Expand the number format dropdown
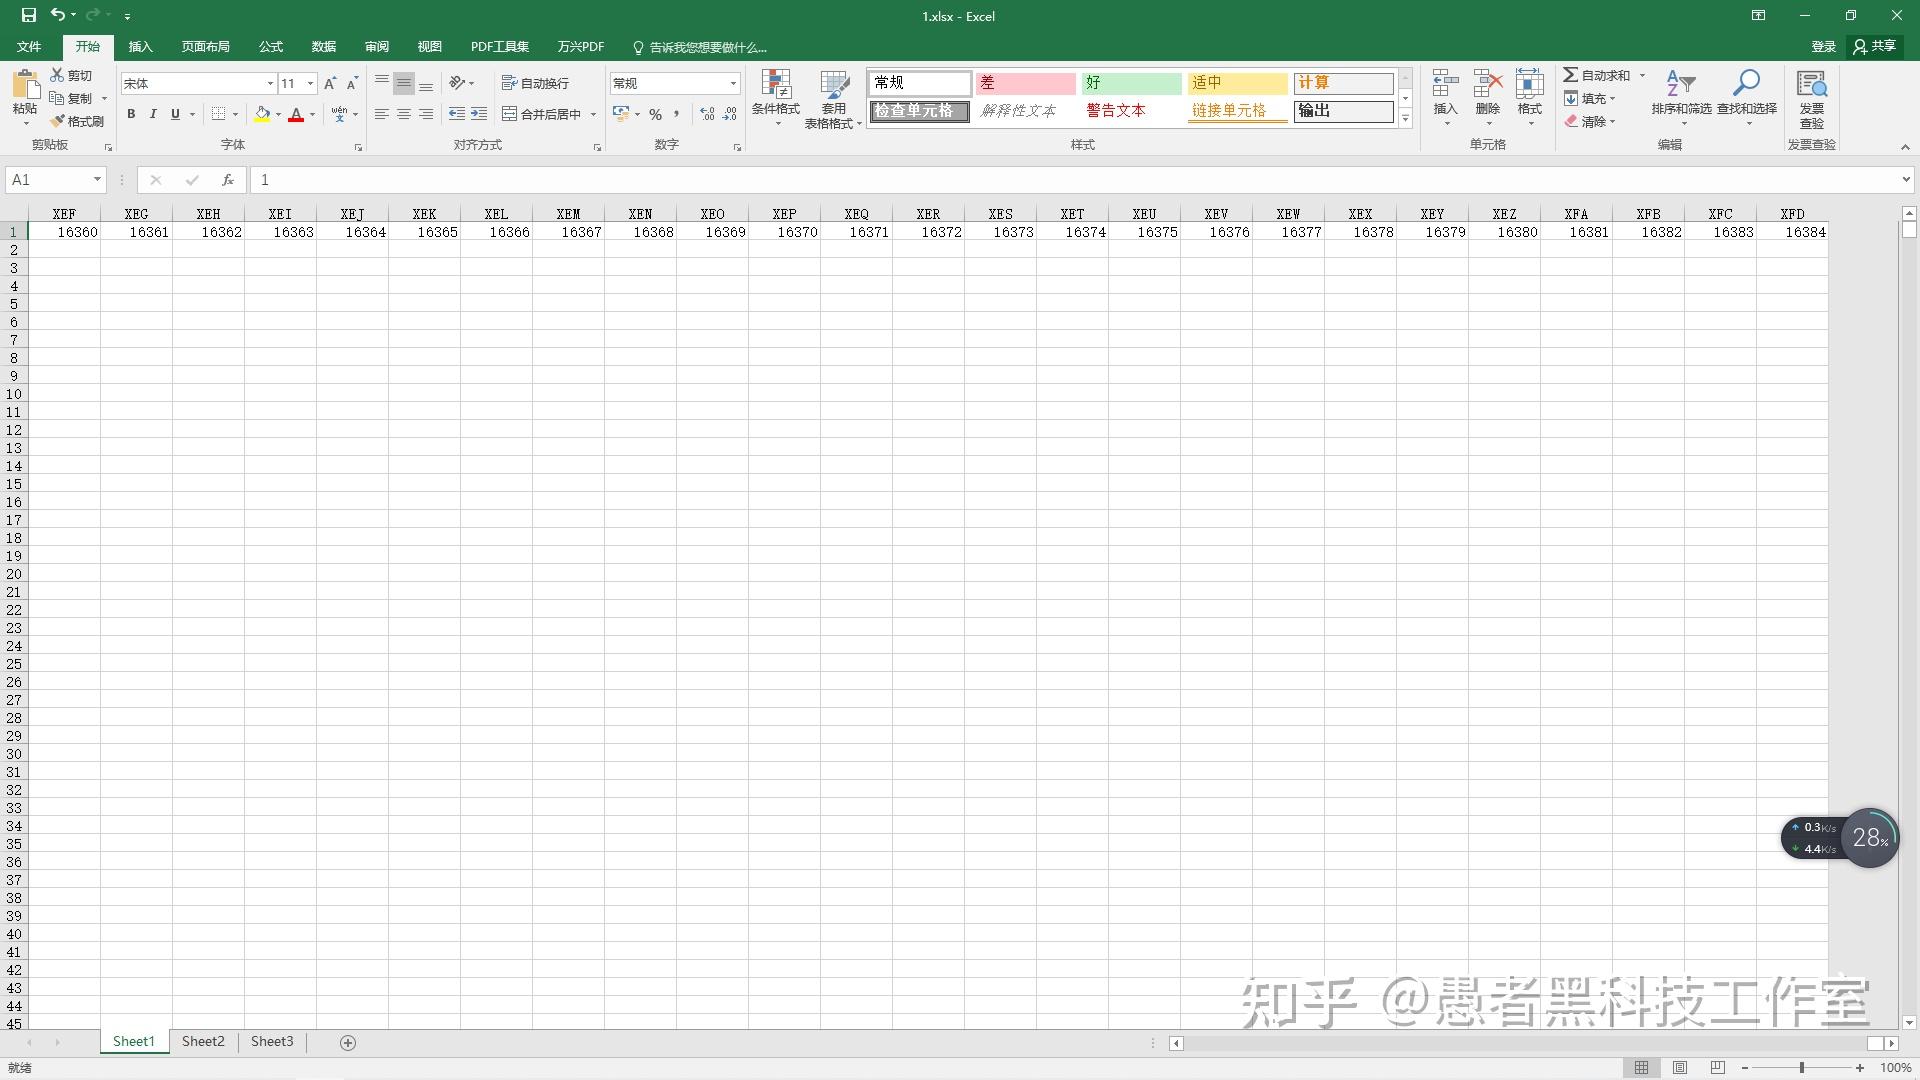The image size is (1920, 1080). (733, 83)
